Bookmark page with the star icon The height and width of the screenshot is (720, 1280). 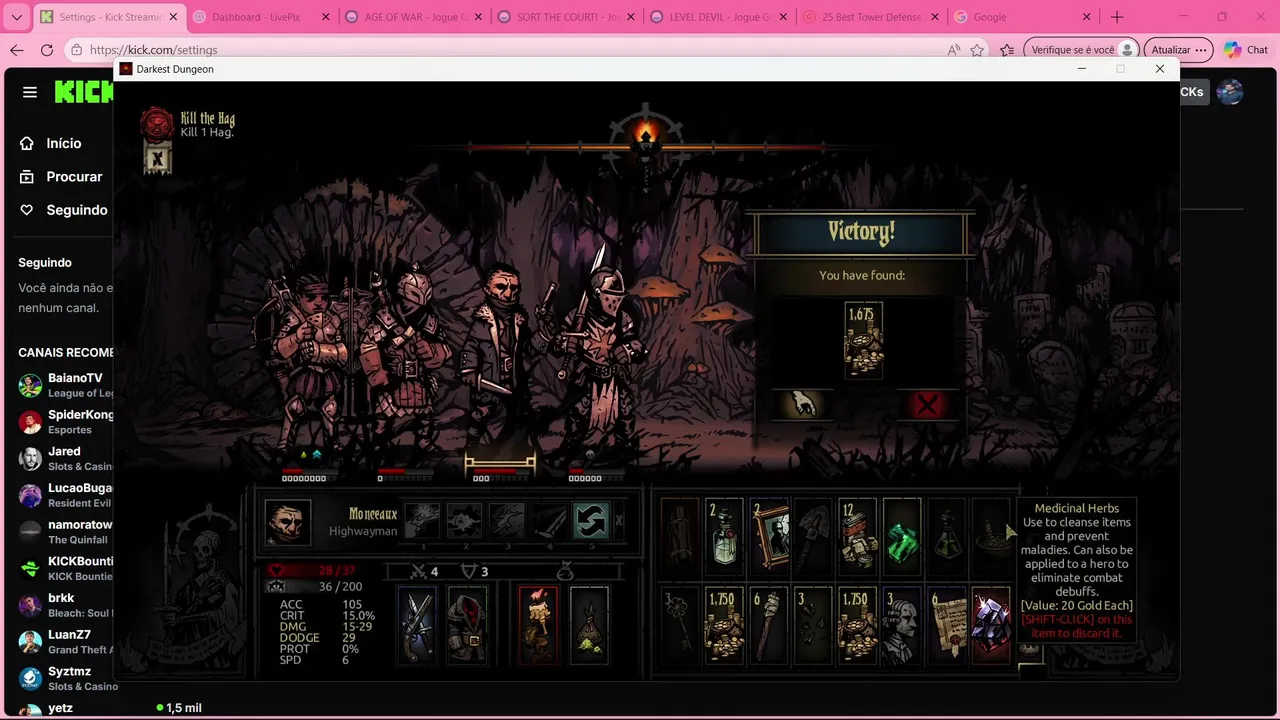point(977,50)
